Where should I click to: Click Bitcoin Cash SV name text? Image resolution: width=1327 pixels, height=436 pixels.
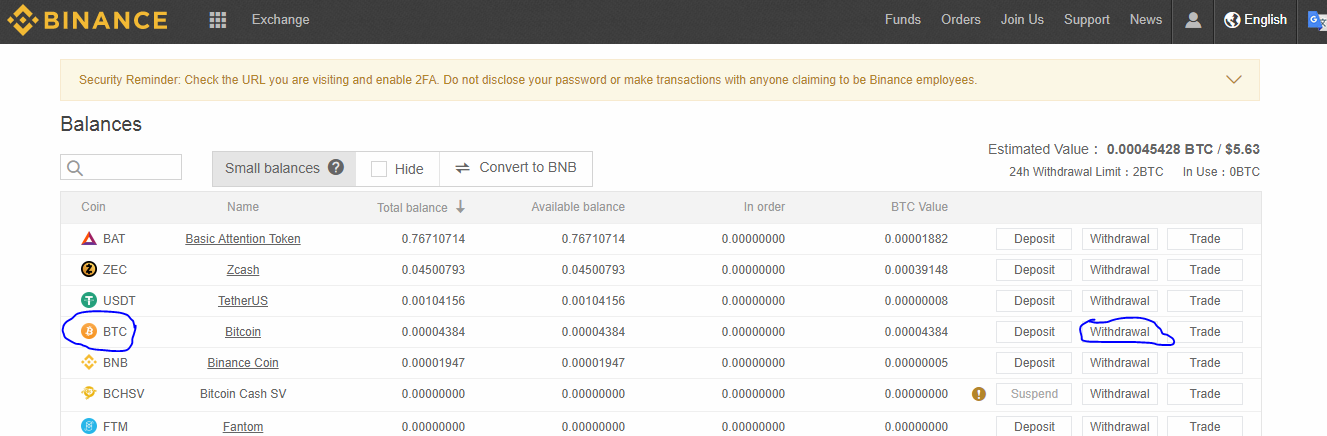click(x=243, y=394)
